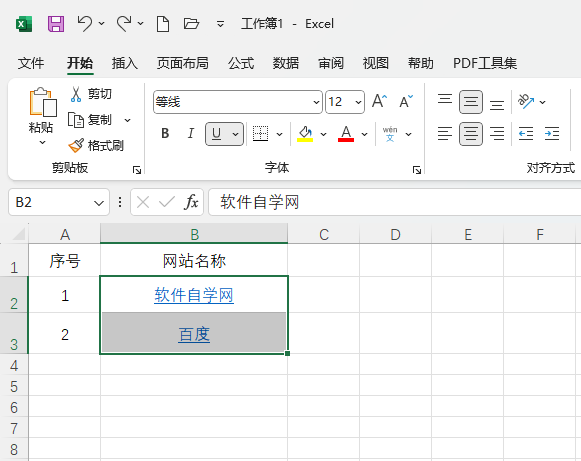Screen dimensions: 581x461
Task: Confirm formula entry with checkmark icon
Action: coord(167,202)
